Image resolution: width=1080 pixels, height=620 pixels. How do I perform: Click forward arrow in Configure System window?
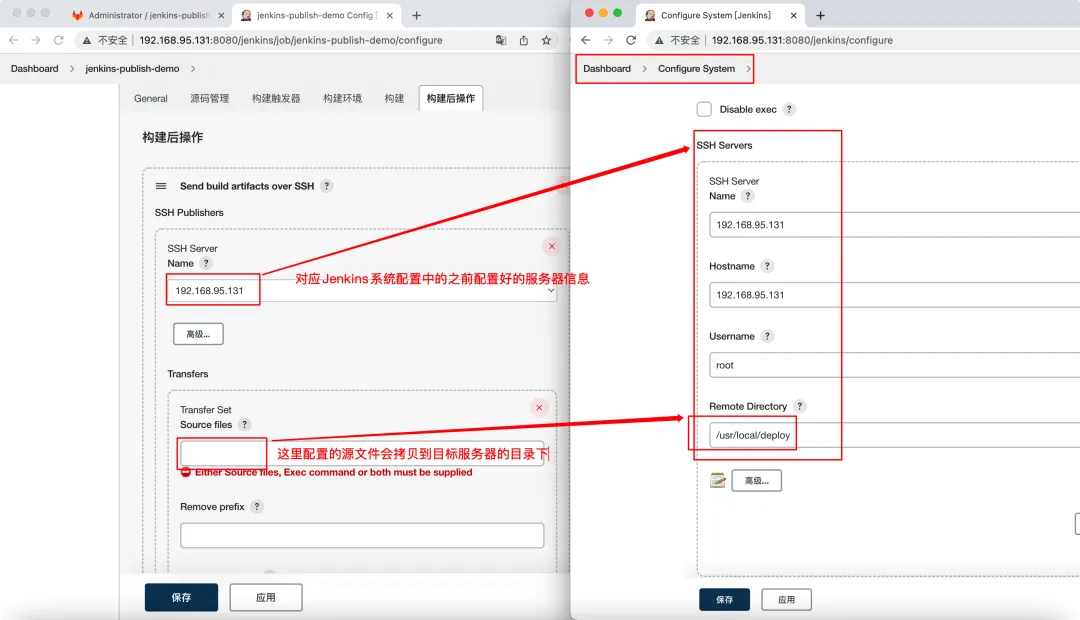608,40
